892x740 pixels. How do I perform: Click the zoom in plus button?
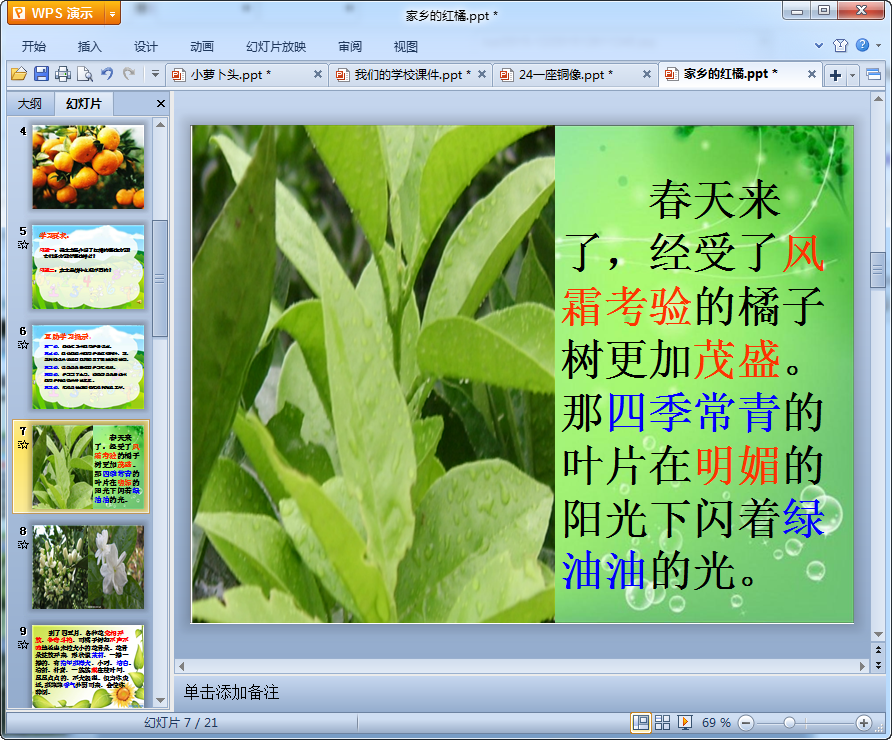coord(864,723)
